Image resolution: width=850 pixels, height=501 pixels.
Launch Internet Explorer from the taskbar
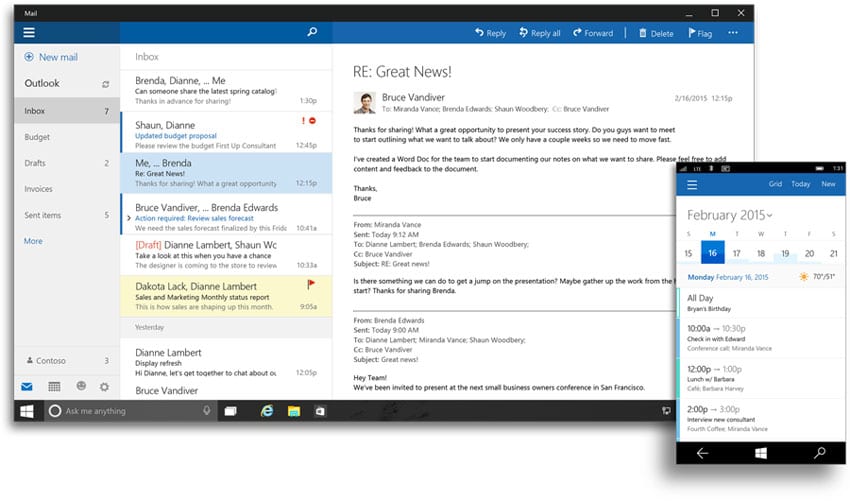(x=267, y=411)
